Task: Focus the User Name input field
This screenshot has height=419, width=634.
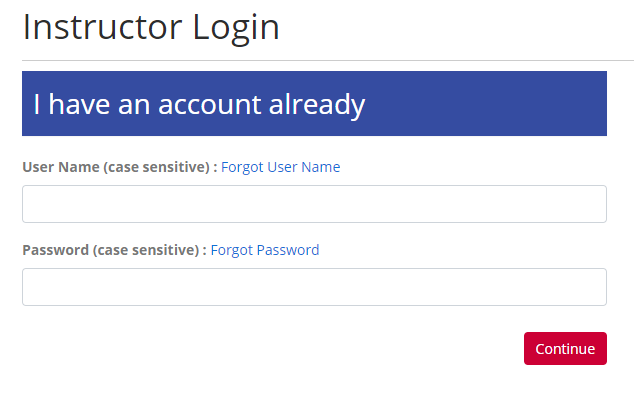Action: [314, 204]
